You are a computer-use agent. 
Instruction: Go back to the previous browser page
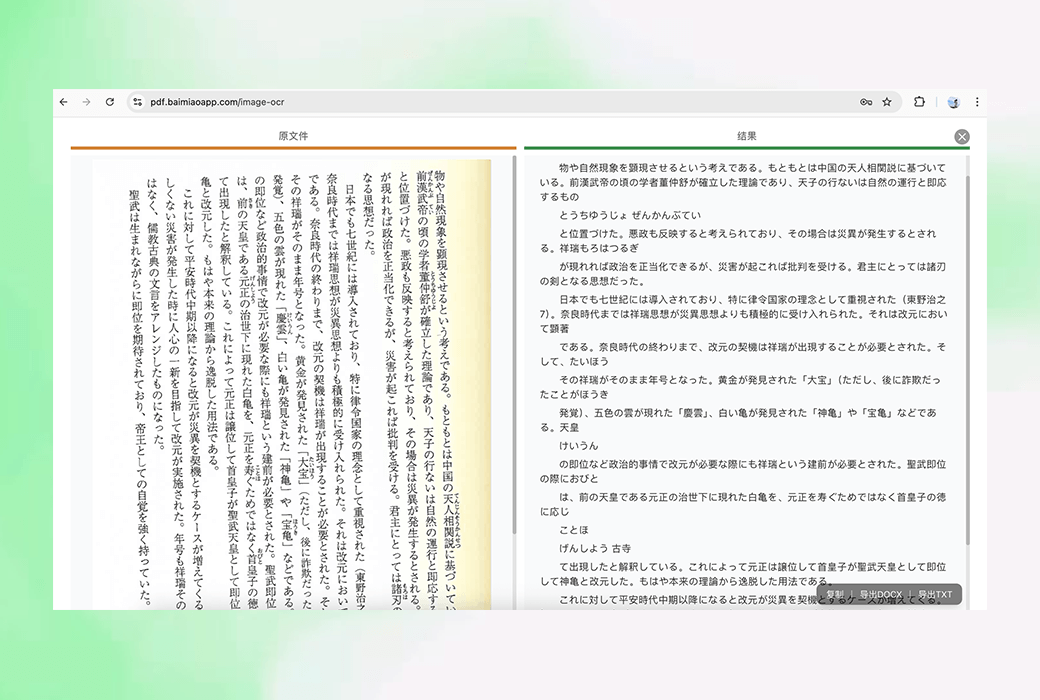[x=64, y=102]
